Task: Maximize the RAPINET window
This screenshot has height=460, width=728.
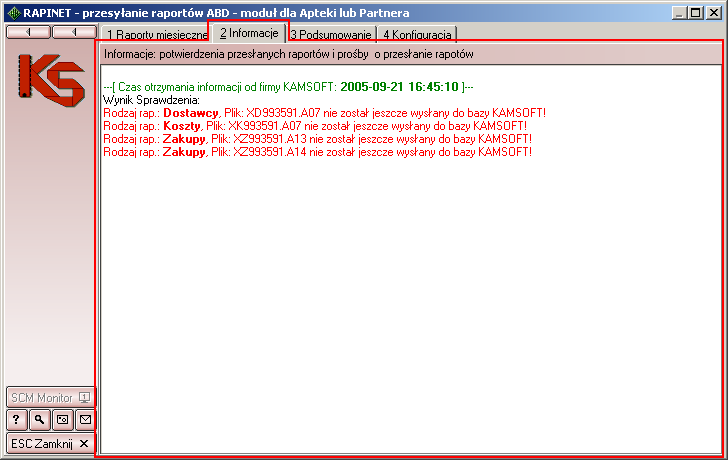Action: click(696, 13)
